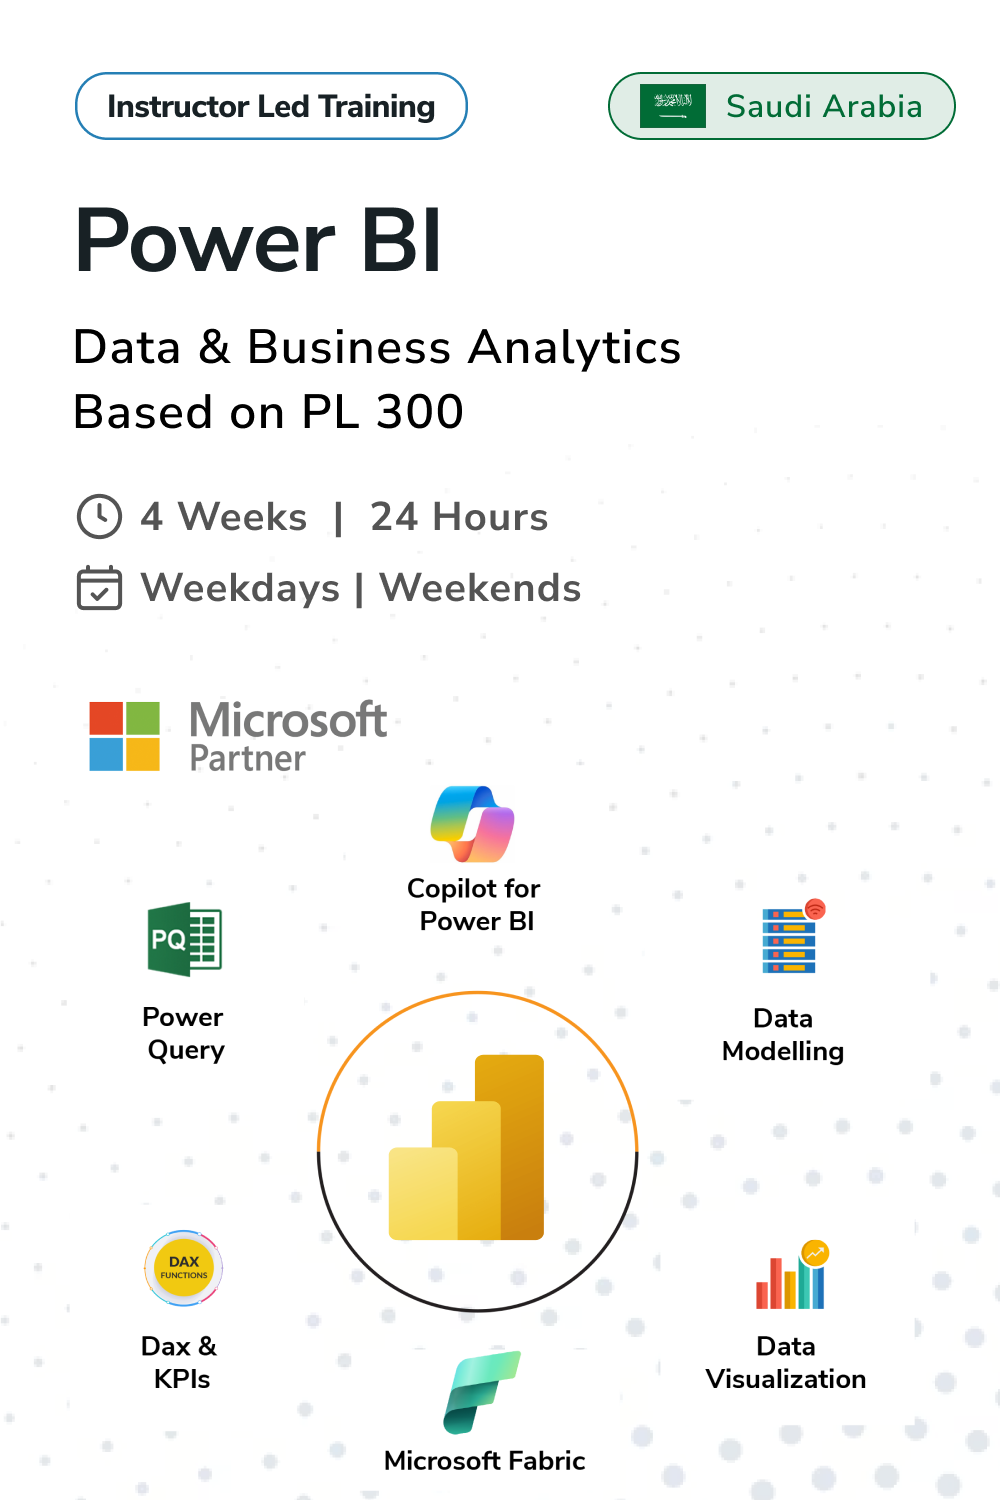The image size is (1000, 1500).
Task: Click the Power BI course title
Action: (x=258, y=241)
